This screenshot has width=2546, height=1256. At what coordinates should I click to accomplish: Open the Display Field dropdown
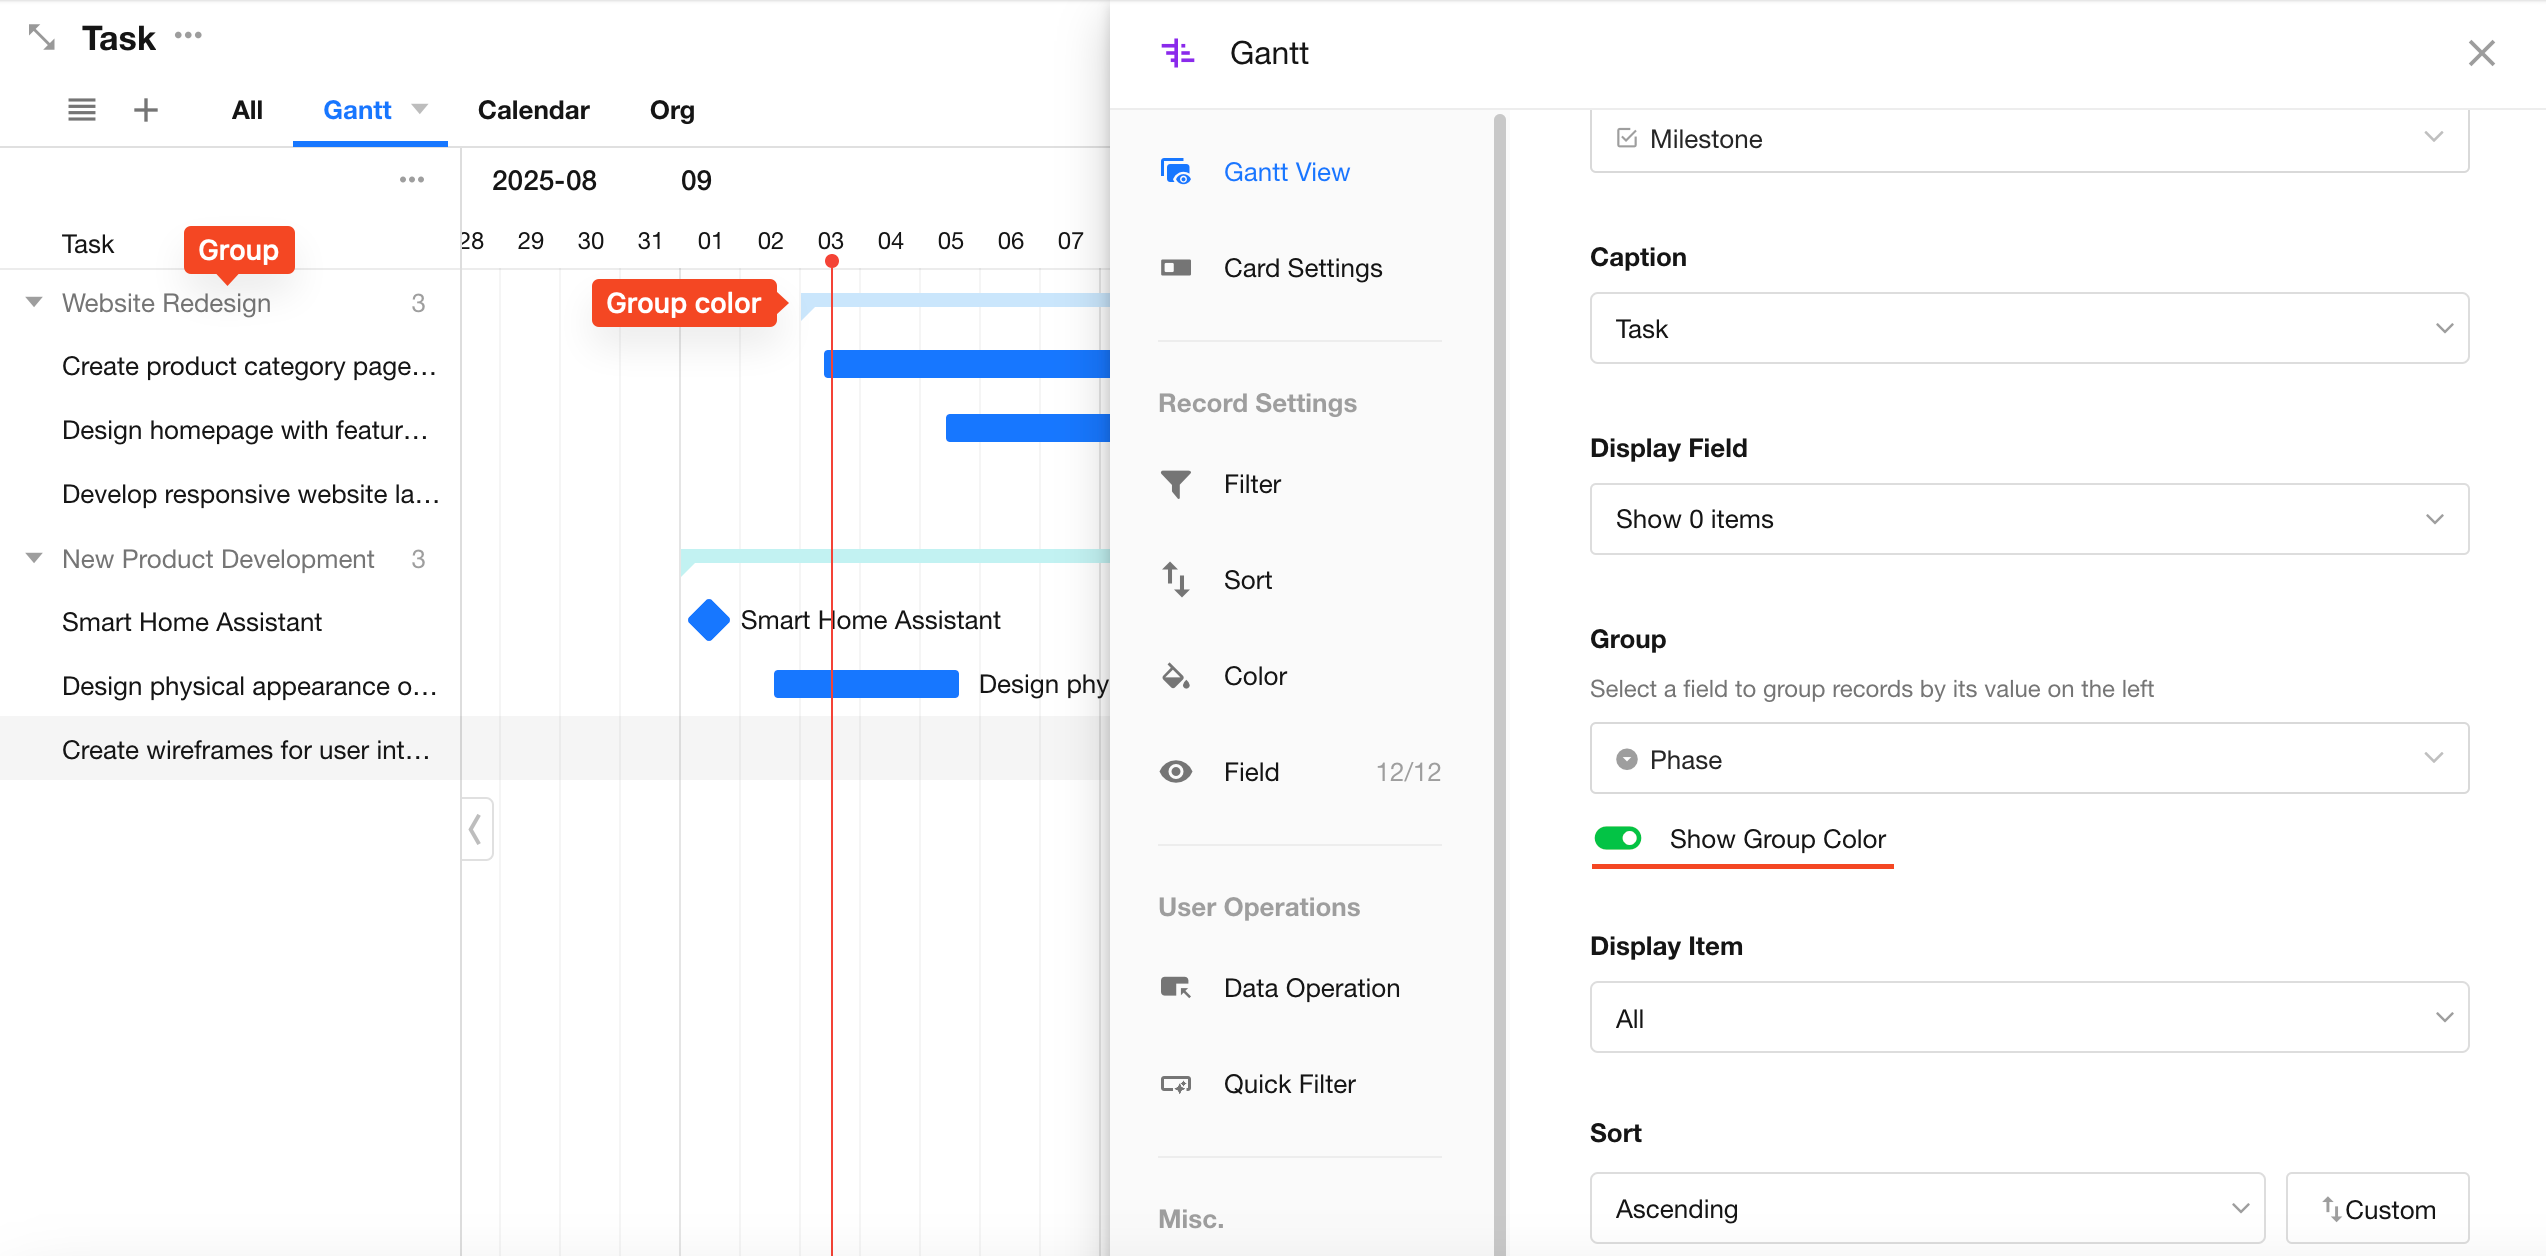(2028, 519)
